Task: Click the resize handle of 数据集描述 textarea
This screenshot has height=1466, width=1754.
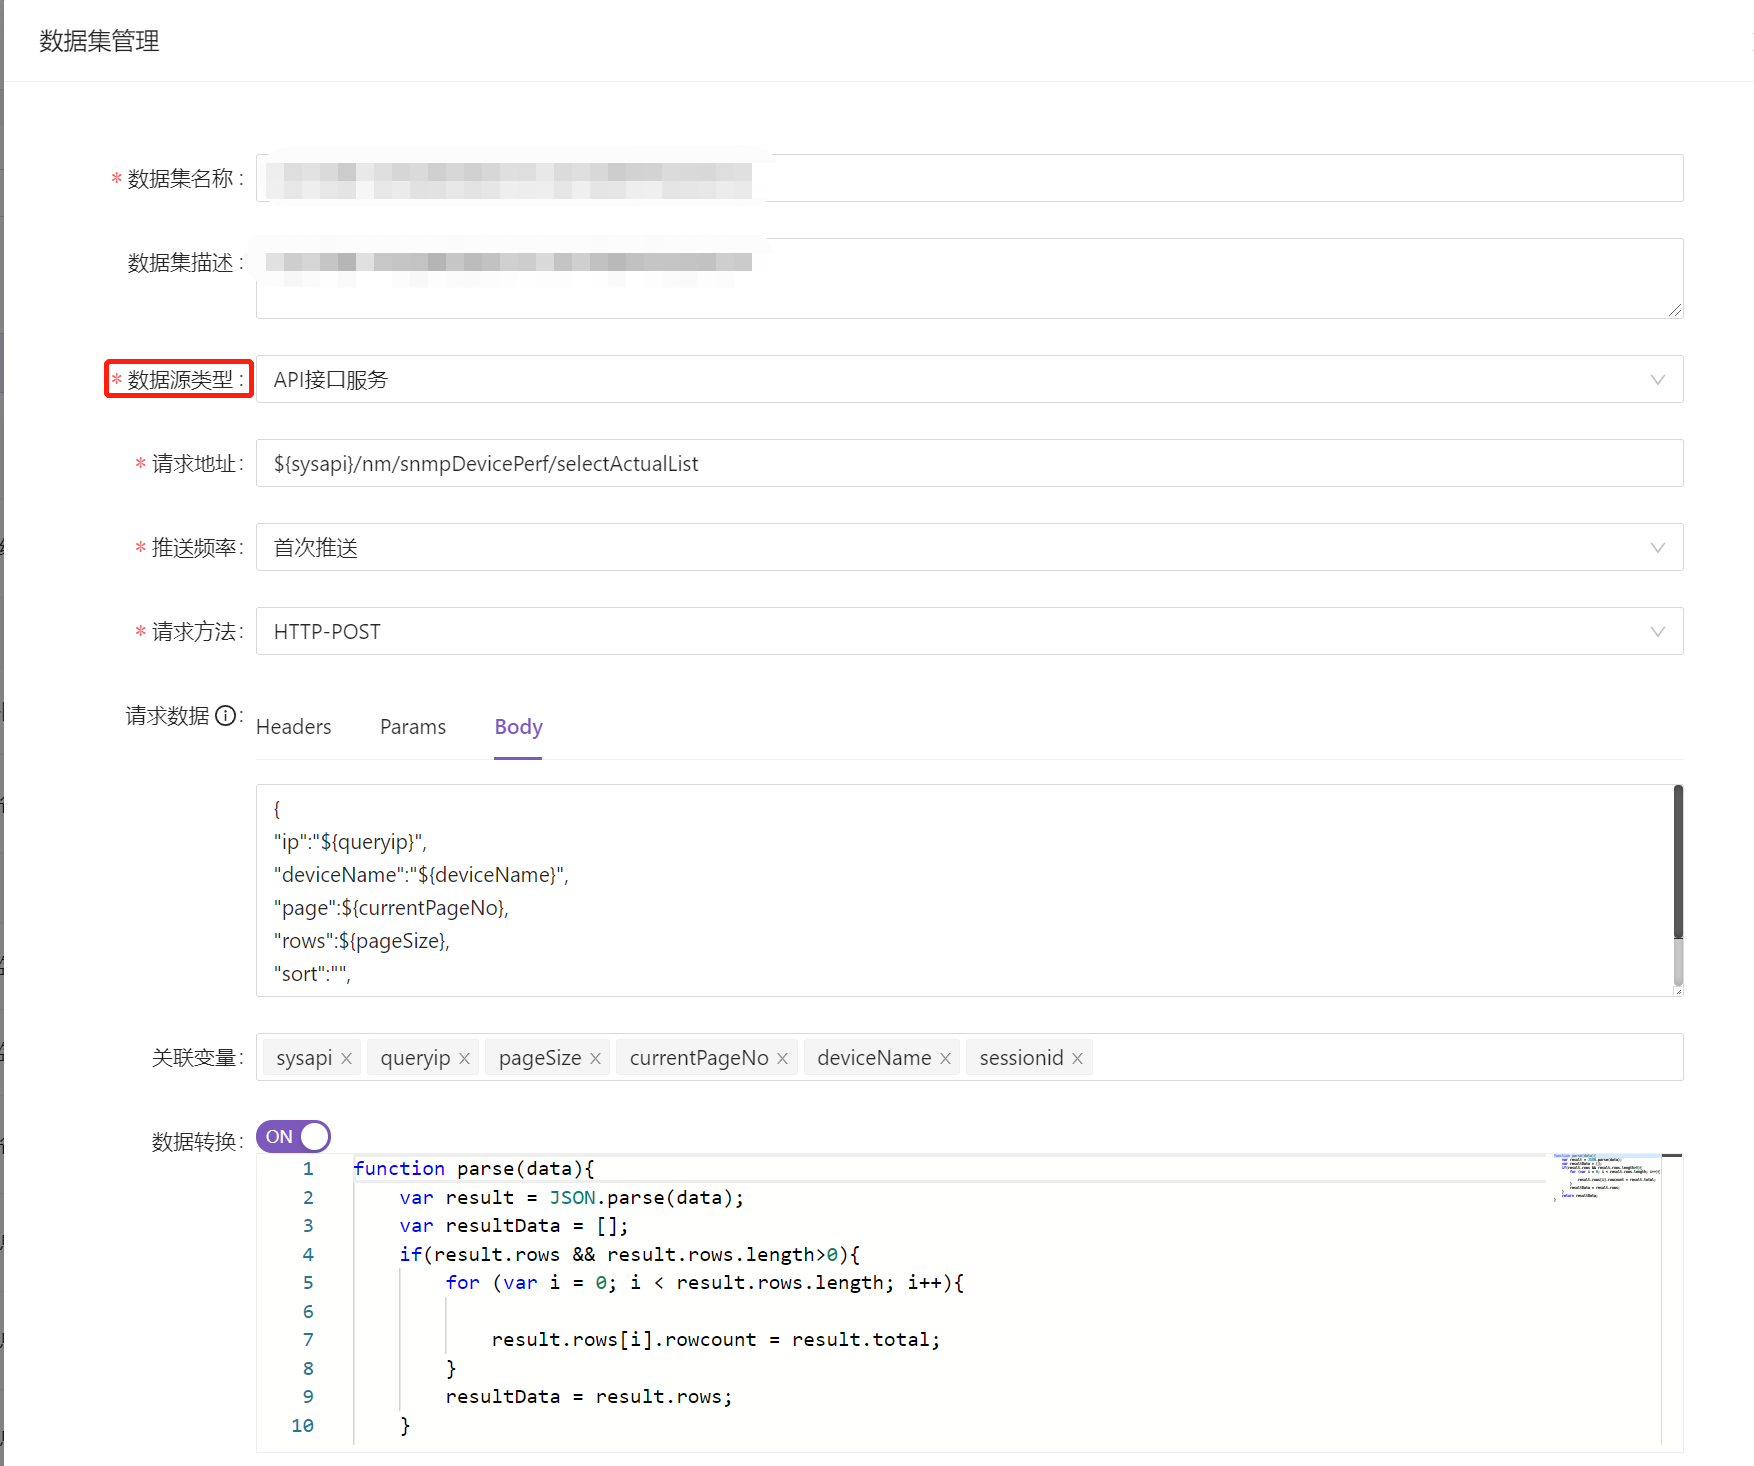Action: click(x=1675, y=310)
